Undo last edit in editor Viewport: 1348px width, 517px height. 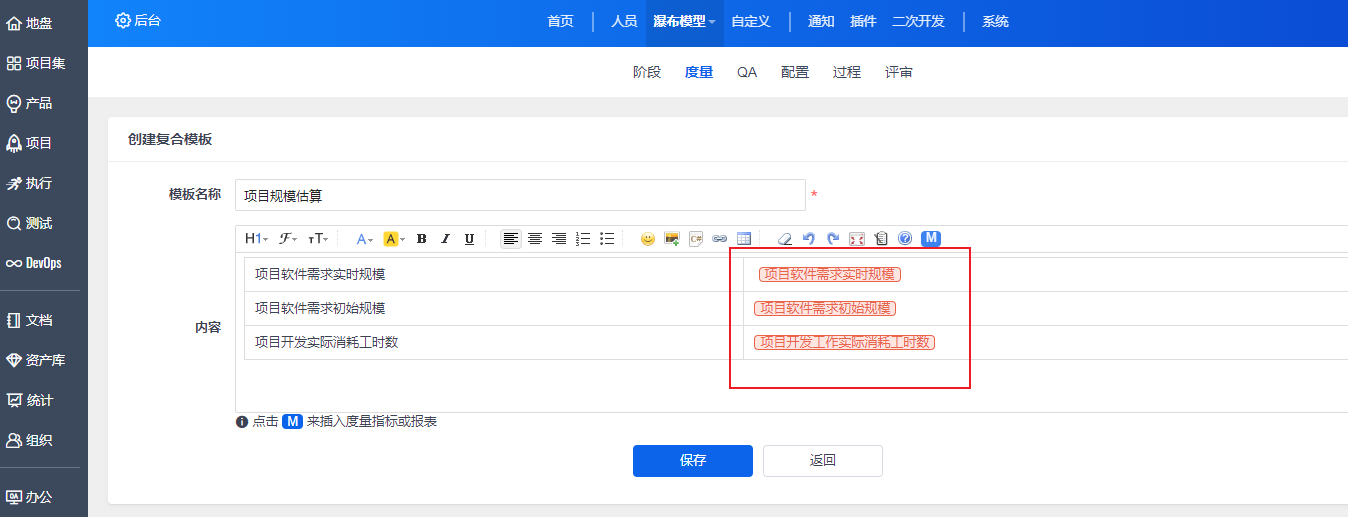pos(809,239)
